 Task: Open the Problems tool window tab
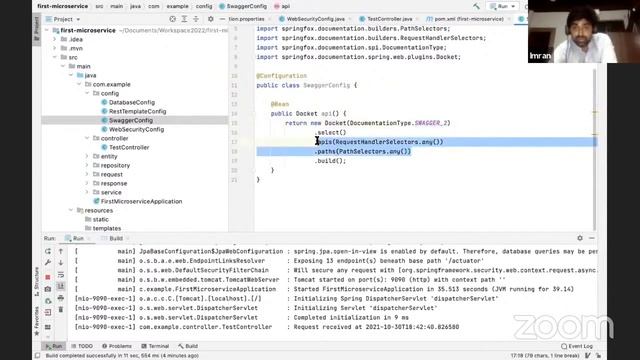[x=117, y=346]
